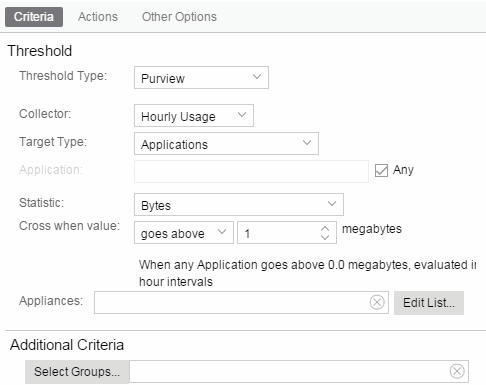Open the Other Options tab
The width and height of the screenshot is (486, 385).
179,17
